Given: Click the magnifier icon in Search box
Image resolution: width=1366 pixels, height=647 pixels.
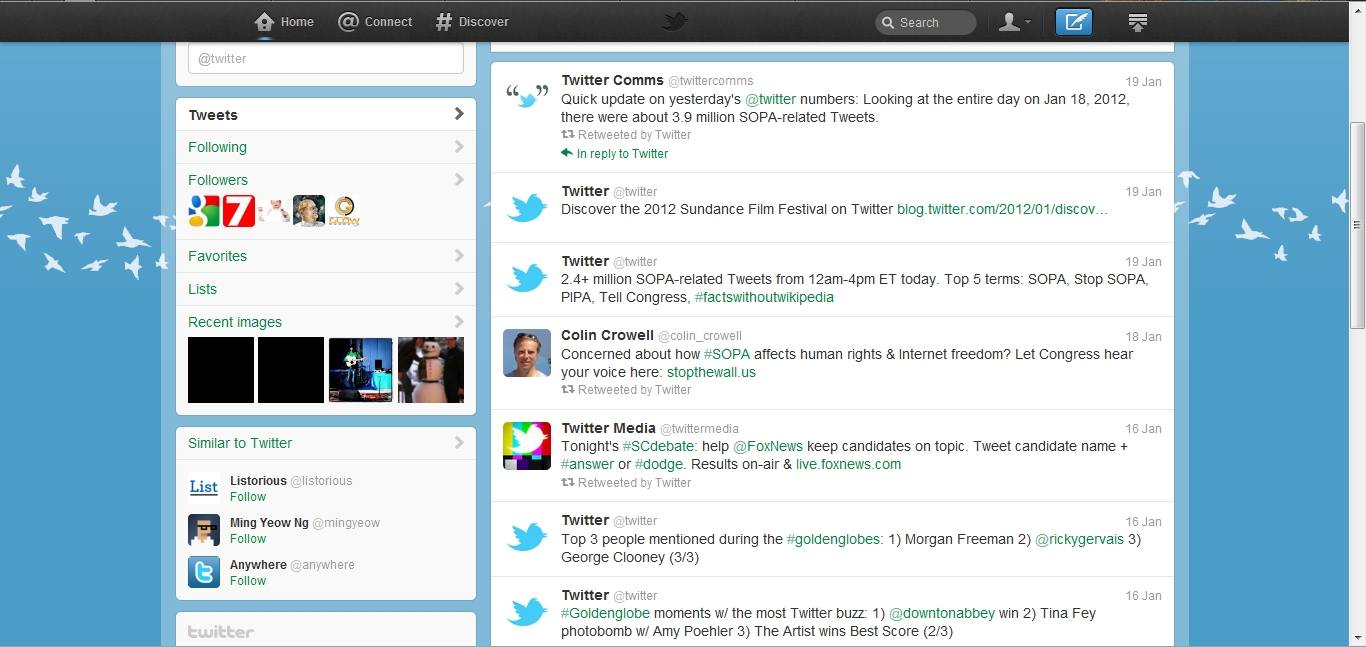Looking at the screenshot, I should coord(888,22).
